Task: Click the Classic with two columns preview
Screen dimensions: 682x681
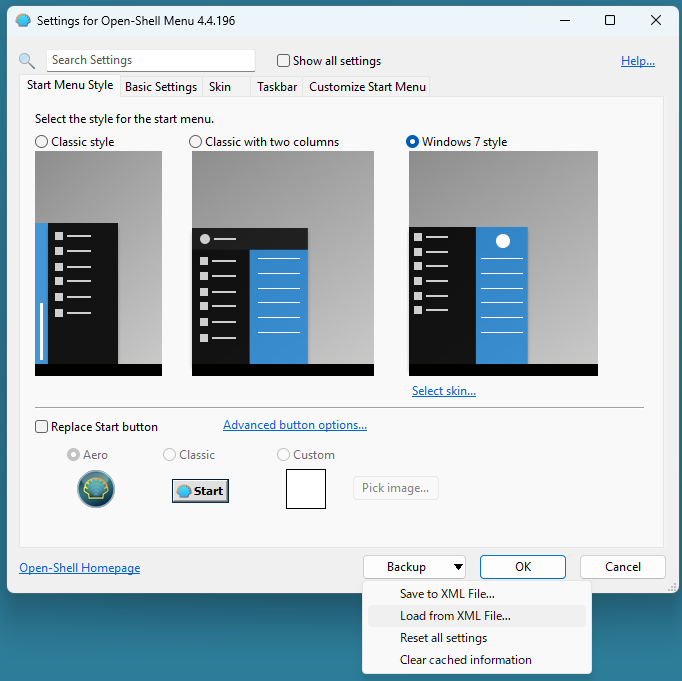Action: pyautogui.click(x=282, y=263)
